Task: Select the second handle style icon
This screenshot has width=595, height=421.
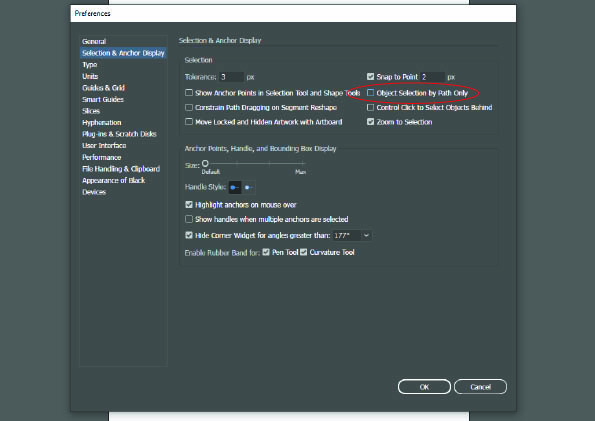Action: point(249,187)
